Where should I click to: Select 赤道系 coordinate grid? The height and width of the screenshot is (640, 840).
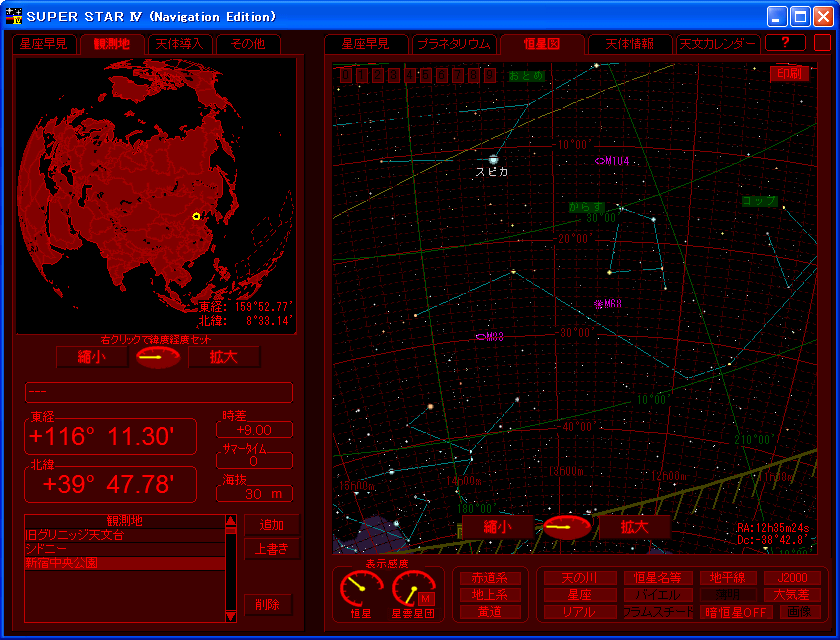(x=490, y=578)
